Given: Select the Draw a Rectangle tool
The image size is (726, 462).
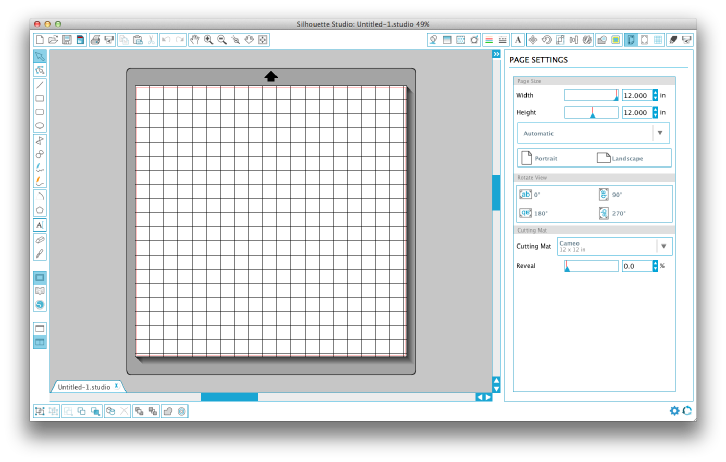Looking at the screenshot, I should click(x=40, y=98).
